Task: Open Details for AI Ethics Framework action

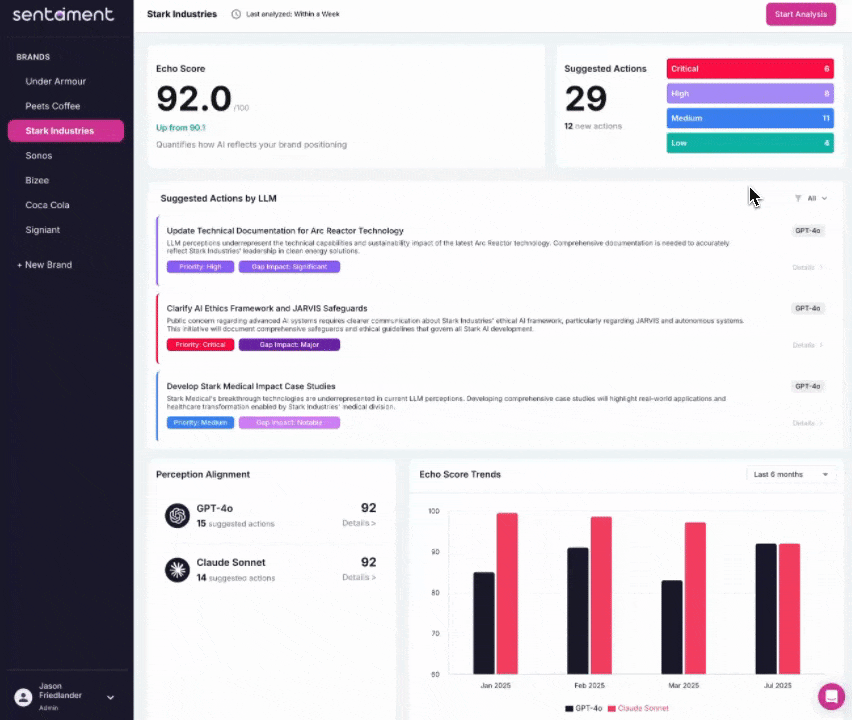Action: click(807, 345)
